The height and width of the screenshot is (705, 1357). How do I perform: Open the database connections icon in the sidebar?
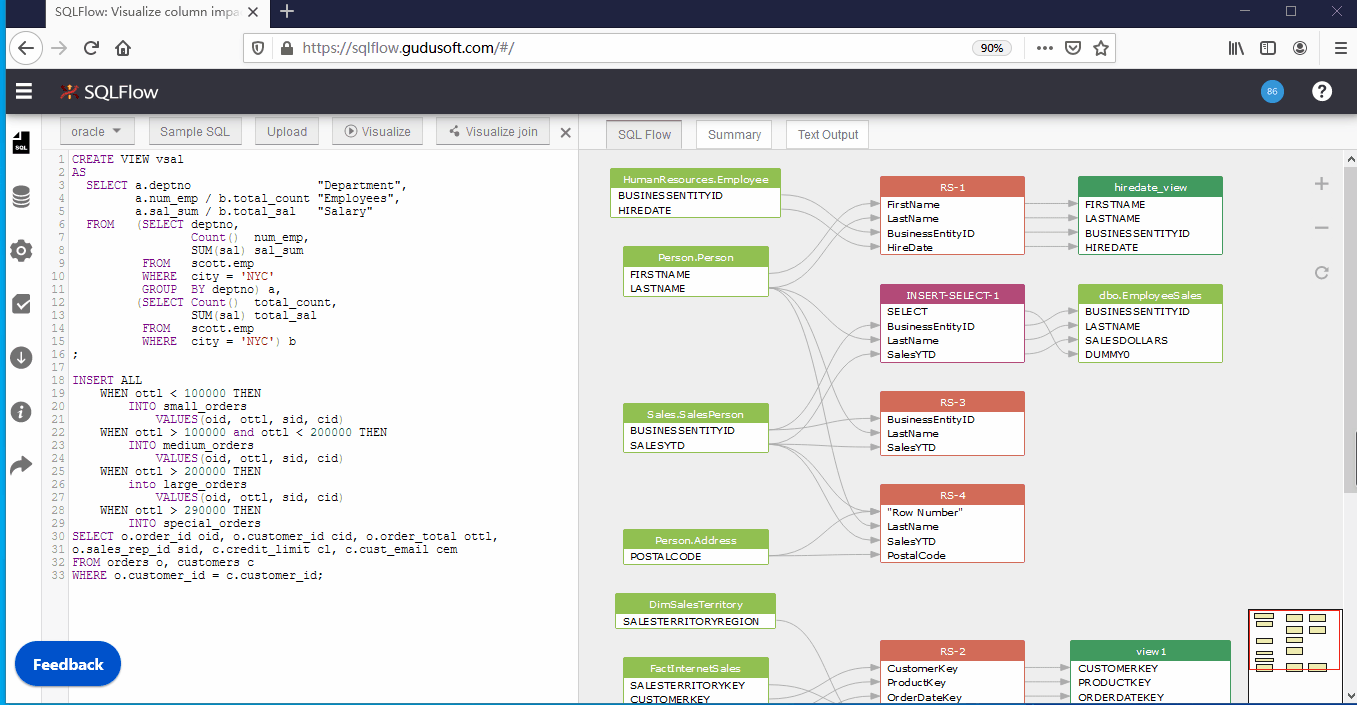20,197
